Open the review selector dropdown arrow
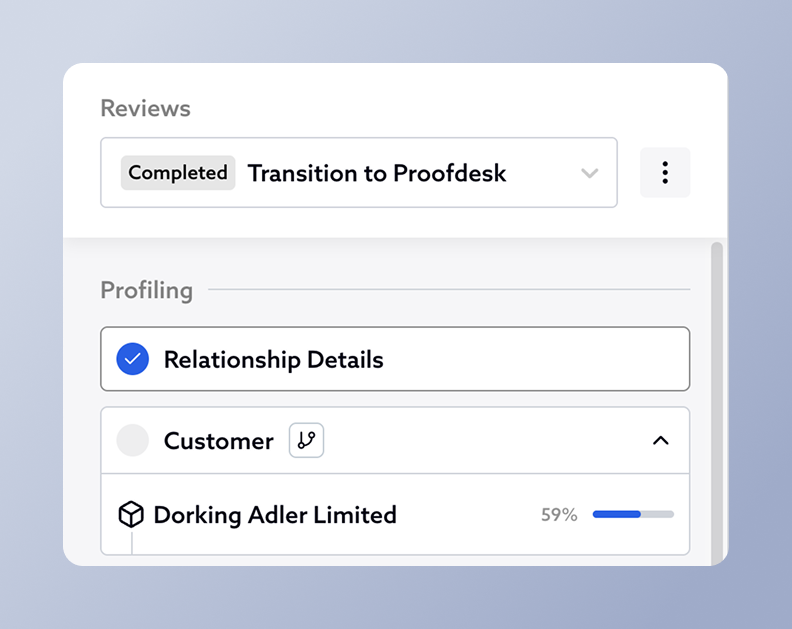 click(x=590, y=173)
